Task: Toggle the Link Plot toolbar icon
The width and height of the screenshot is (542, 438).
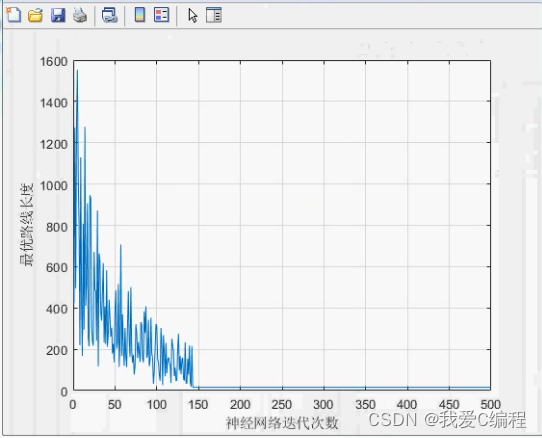Action: (x=110, y=15)
